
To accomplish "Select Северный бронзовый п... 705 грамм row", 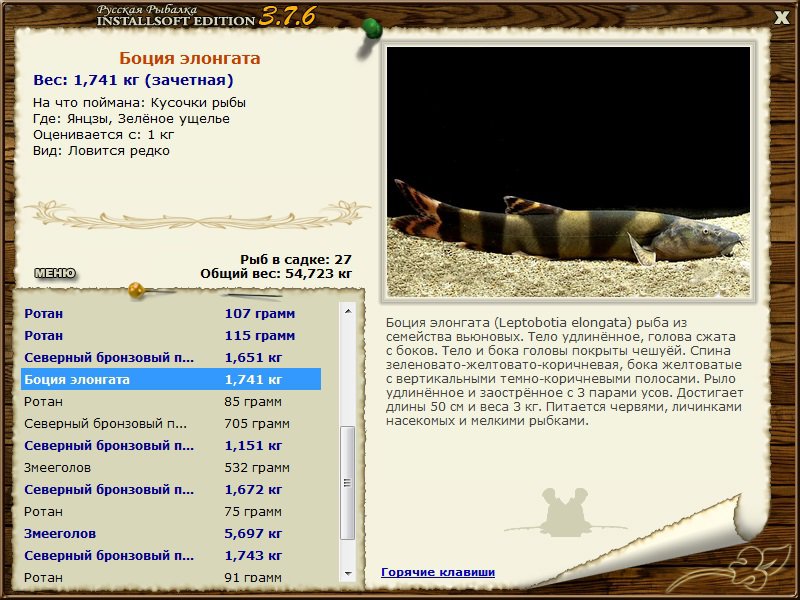I will (x=171, y=423).
